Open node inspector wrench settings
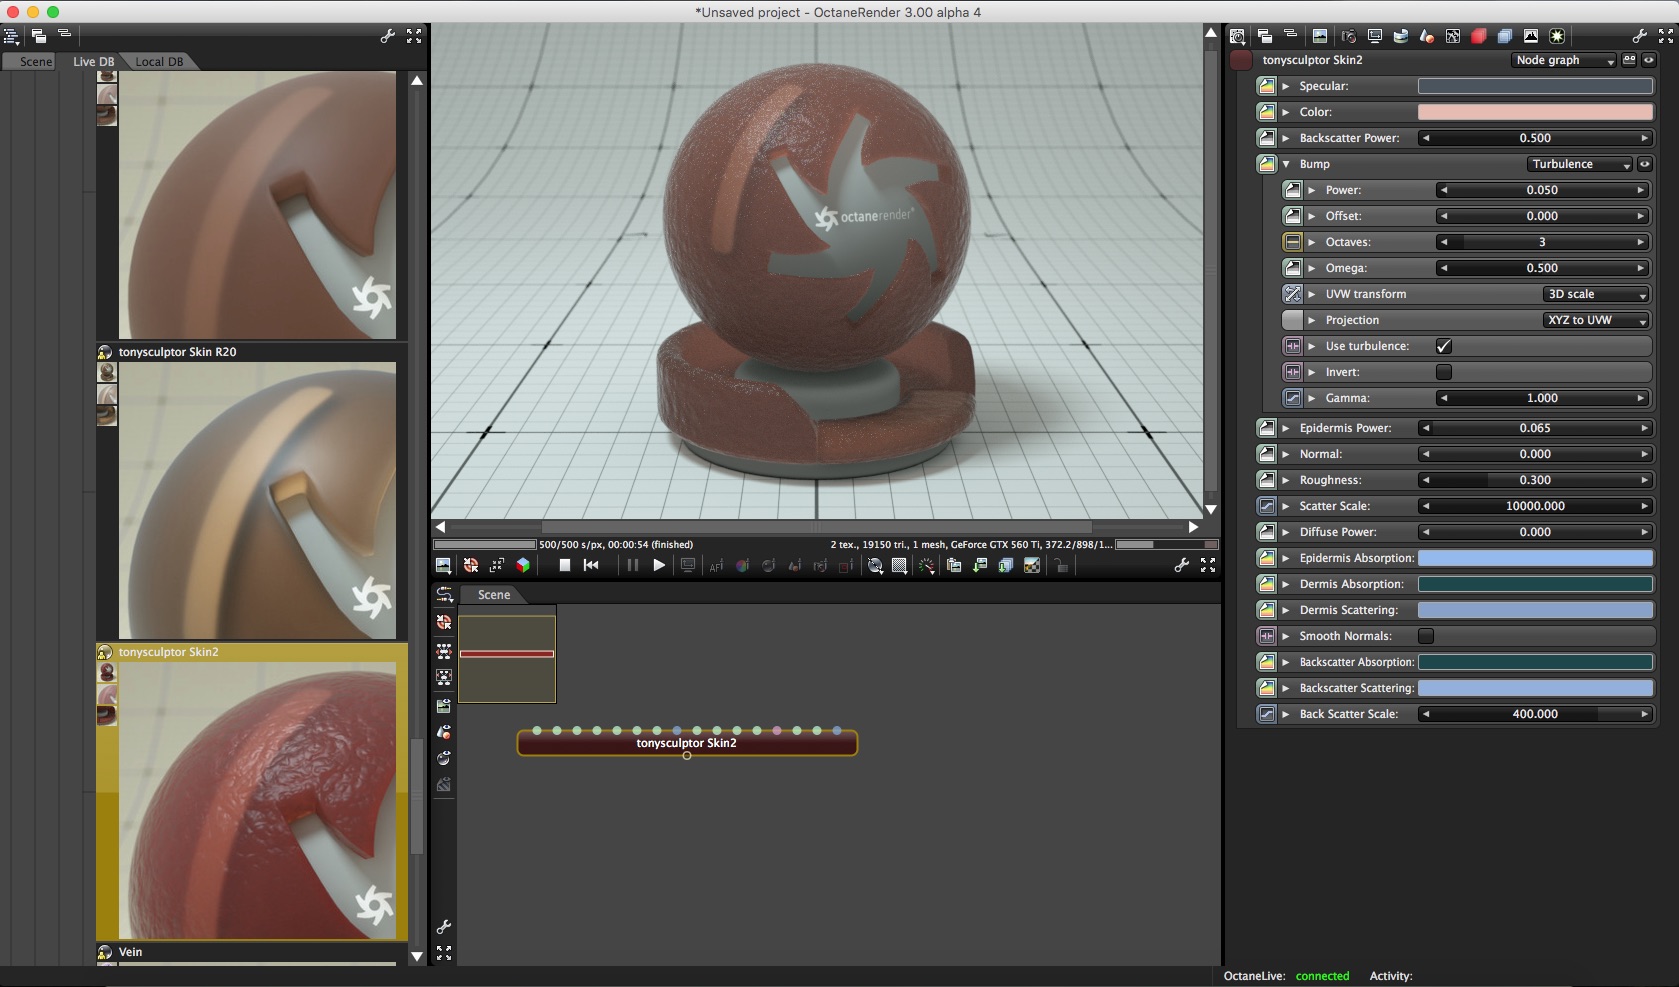 [1640, 36]
